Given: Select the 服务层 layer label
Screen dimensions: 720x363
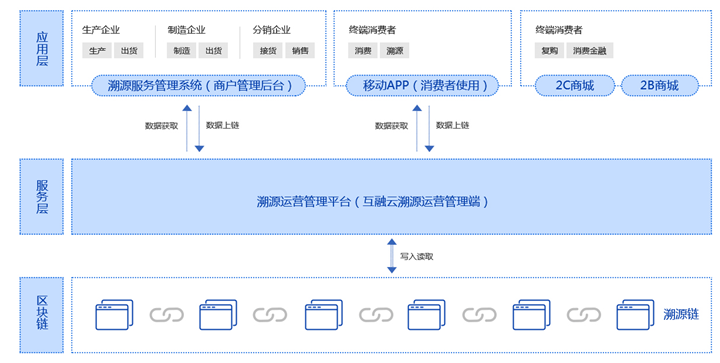Looking at the screenshot, I should [42, 197].
